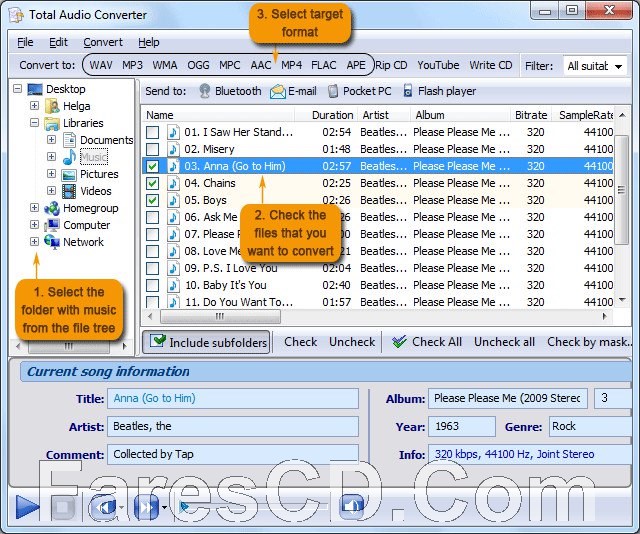Click the volume speaker icon
The height and width of the screenshot is (534, 640).
point(351,507)
